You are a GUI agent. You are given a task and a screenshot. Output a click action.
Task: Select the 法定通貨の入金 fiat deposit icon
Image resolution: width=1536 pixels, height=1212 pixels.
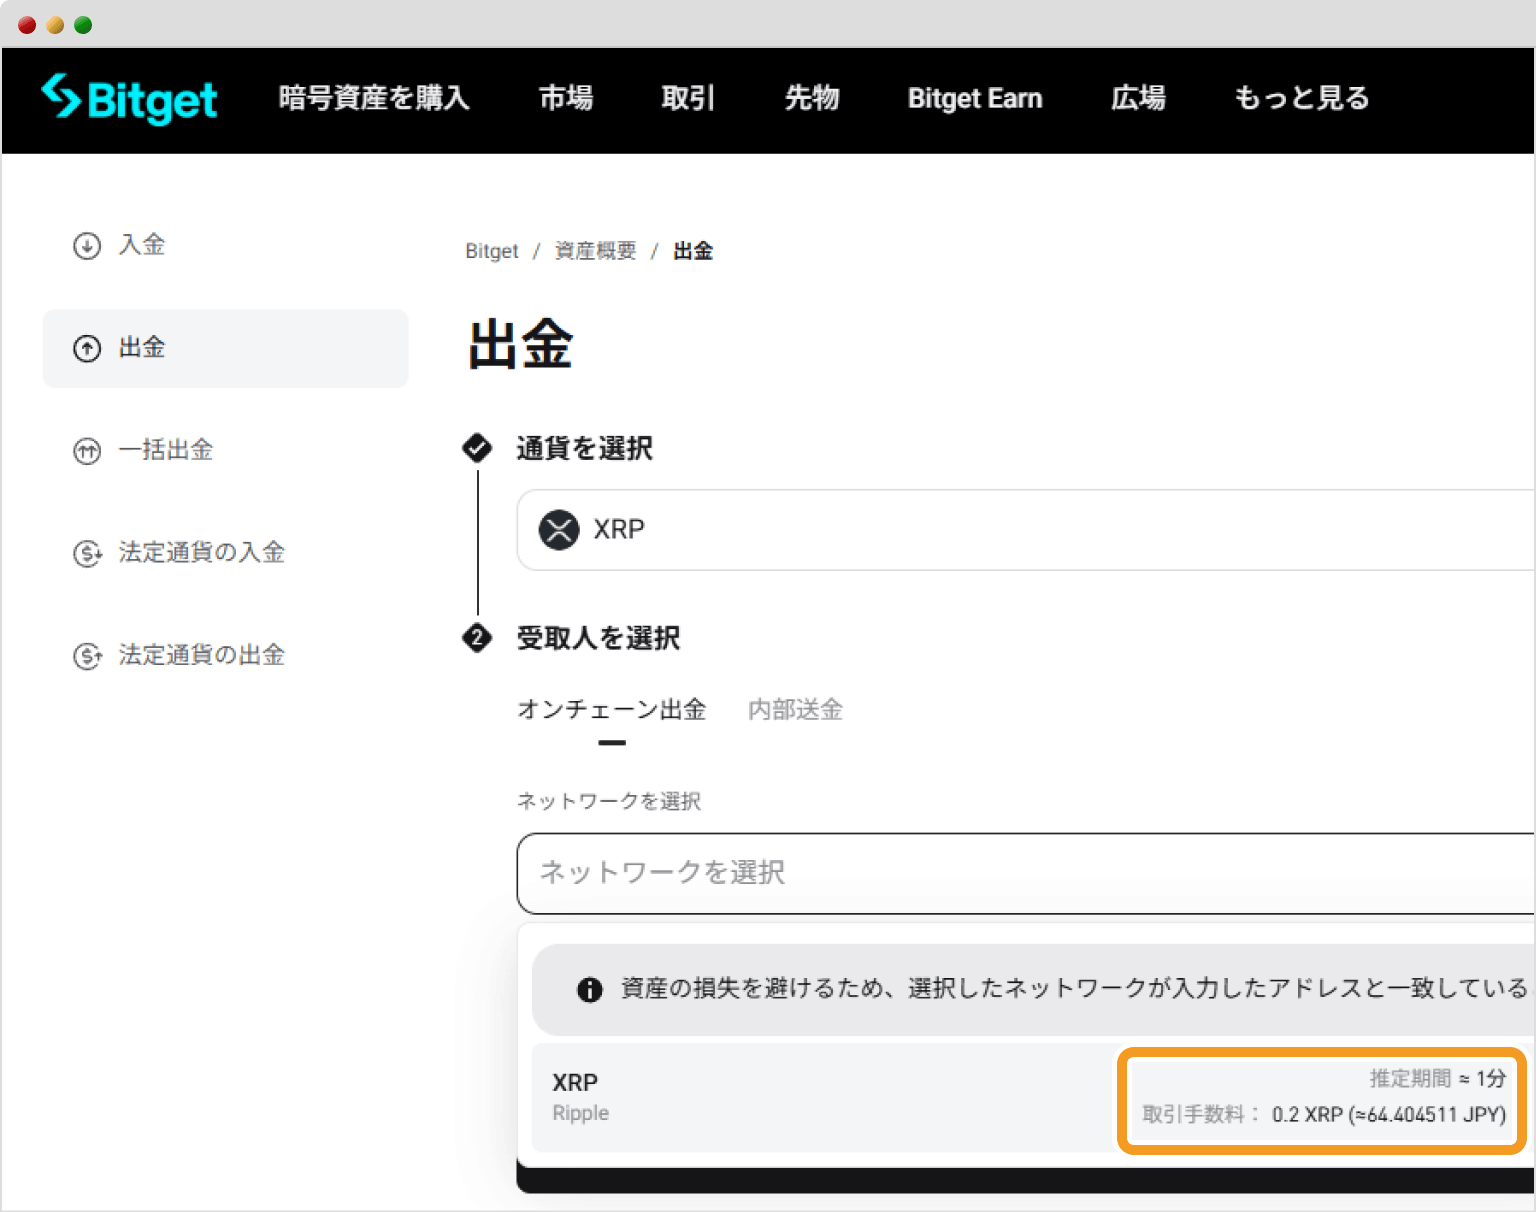tap(88, 553)
